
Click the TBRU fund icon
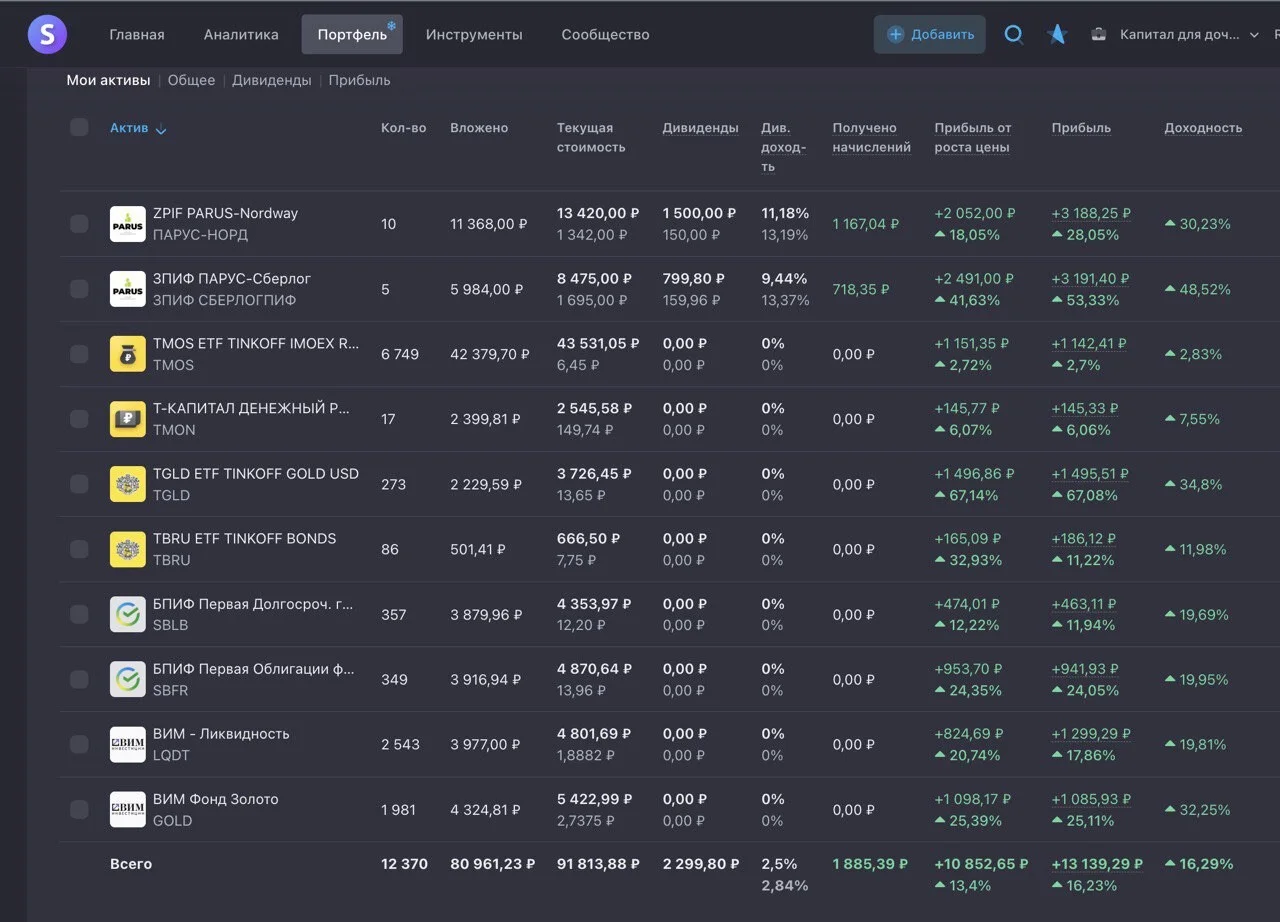[x=128, y=549]
